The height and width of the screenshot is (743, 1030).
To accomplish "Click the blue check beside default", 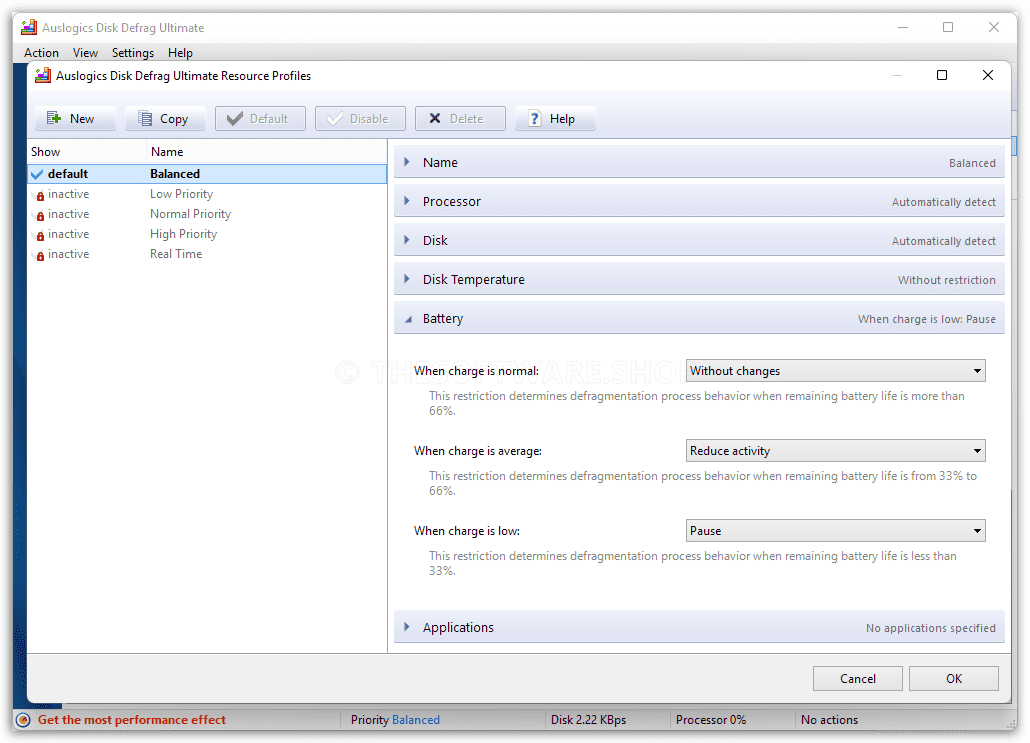I will tap(37, 174).
